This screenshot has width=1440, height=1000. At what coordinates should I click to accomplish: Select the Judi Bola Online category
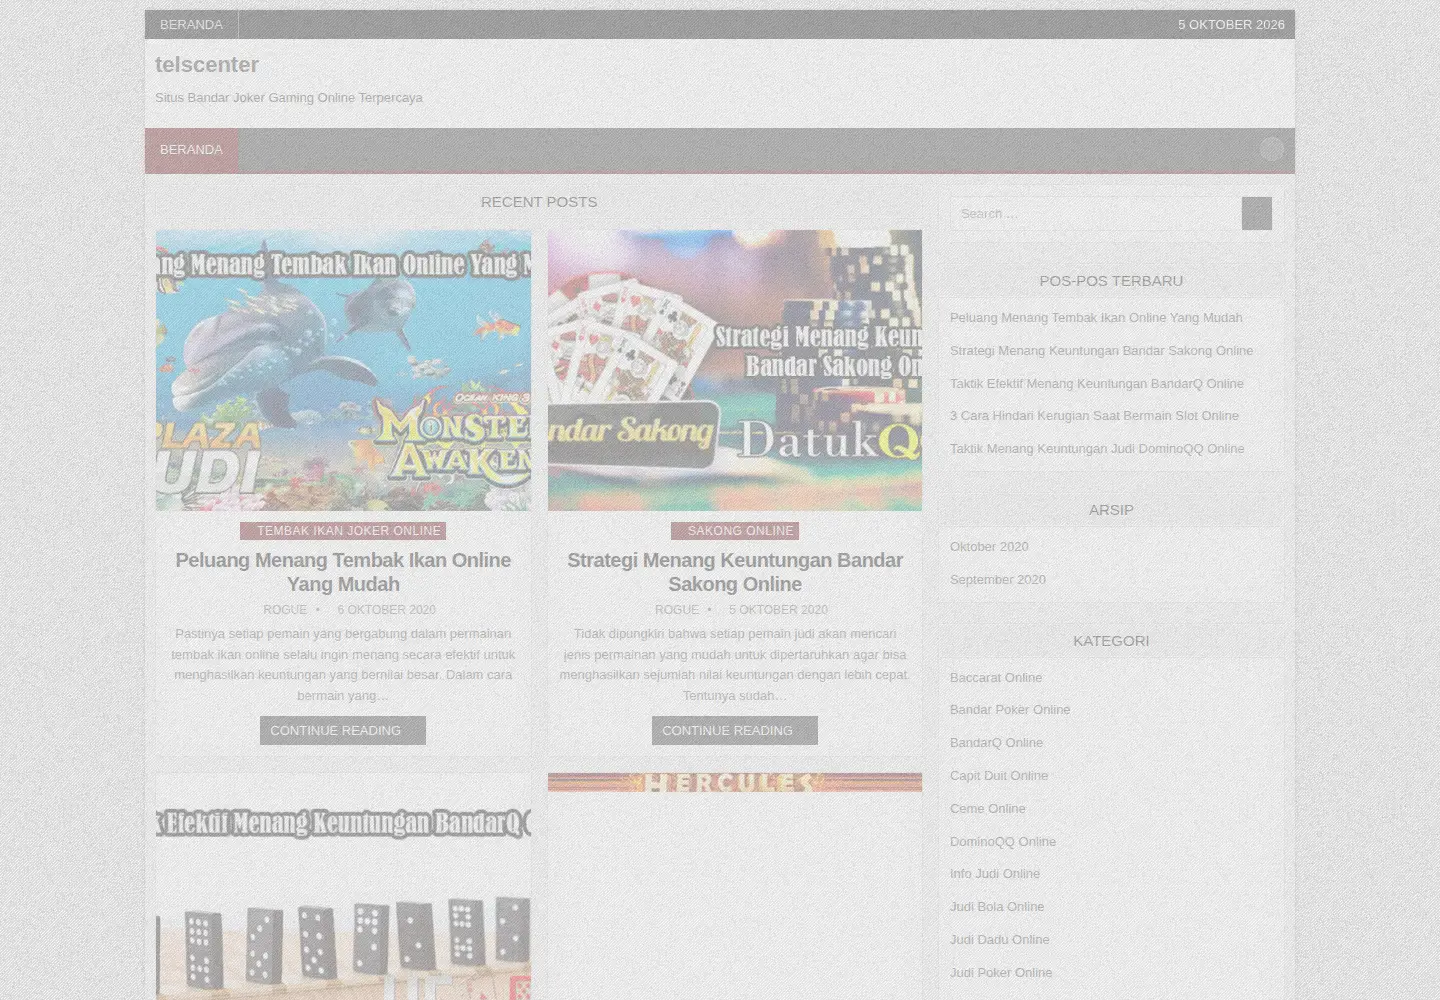tap(997, 906)
